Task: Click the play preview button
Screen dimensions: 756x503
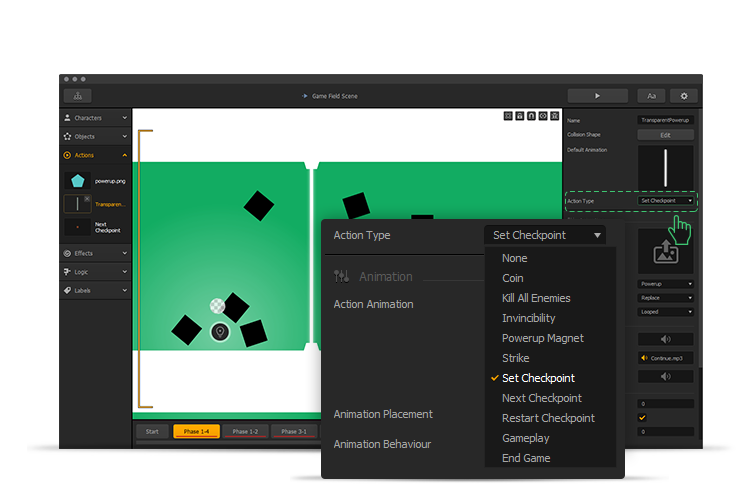Action: coord(597,96)
